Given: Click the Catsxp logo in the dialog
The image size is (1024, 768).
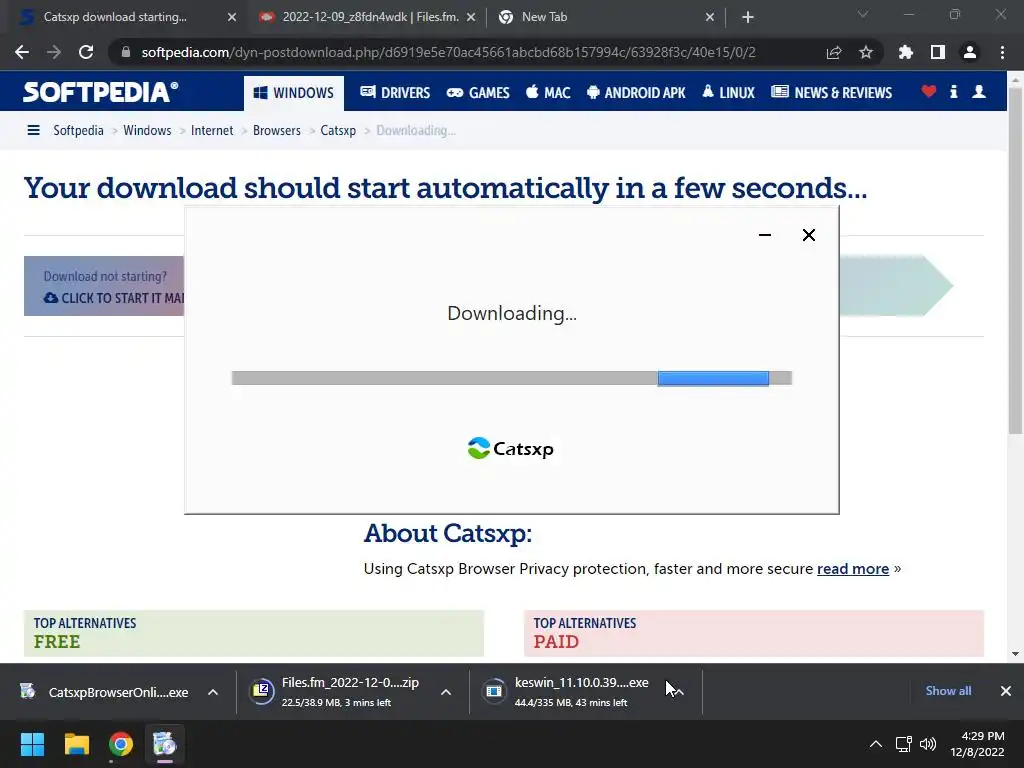Looking at the screenshot, I should pos(511,449).
